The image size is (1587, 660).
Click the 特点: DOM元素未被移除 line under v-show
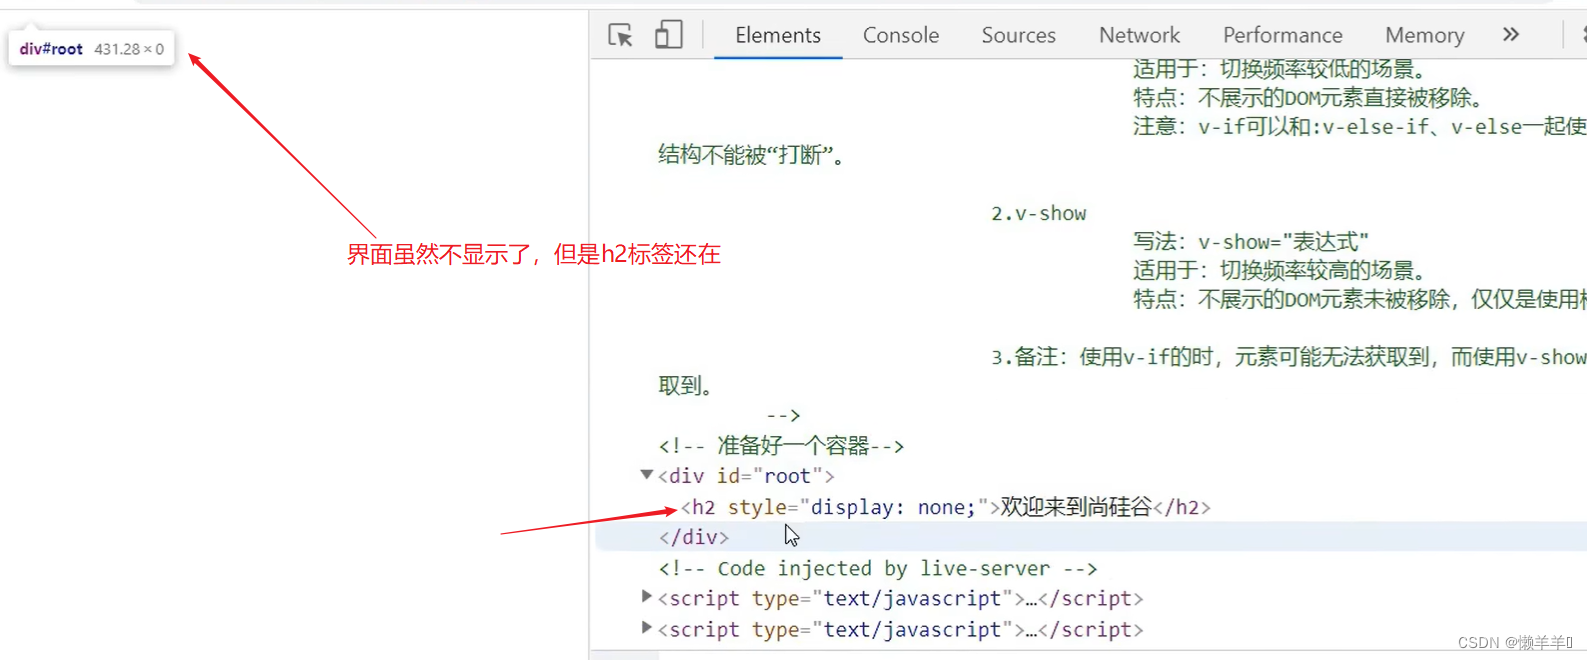pyautogui.click(x=1359, y=299)
